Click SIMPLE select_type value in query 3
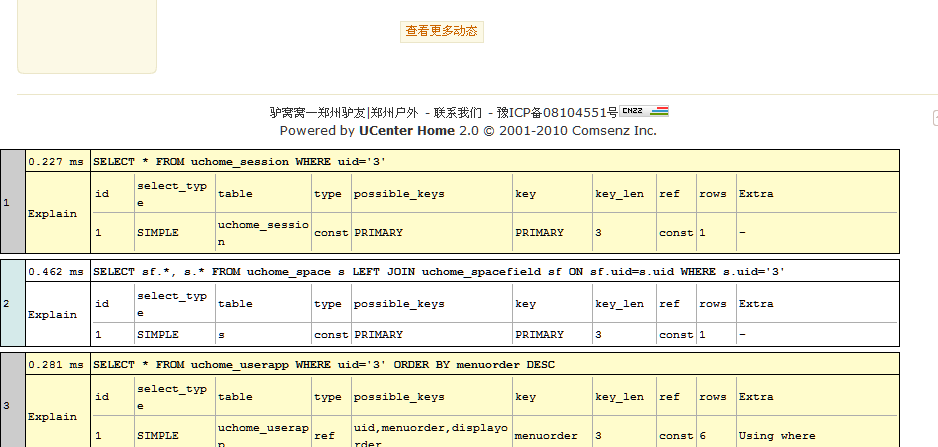938x447 pixels. pos(158,436)
